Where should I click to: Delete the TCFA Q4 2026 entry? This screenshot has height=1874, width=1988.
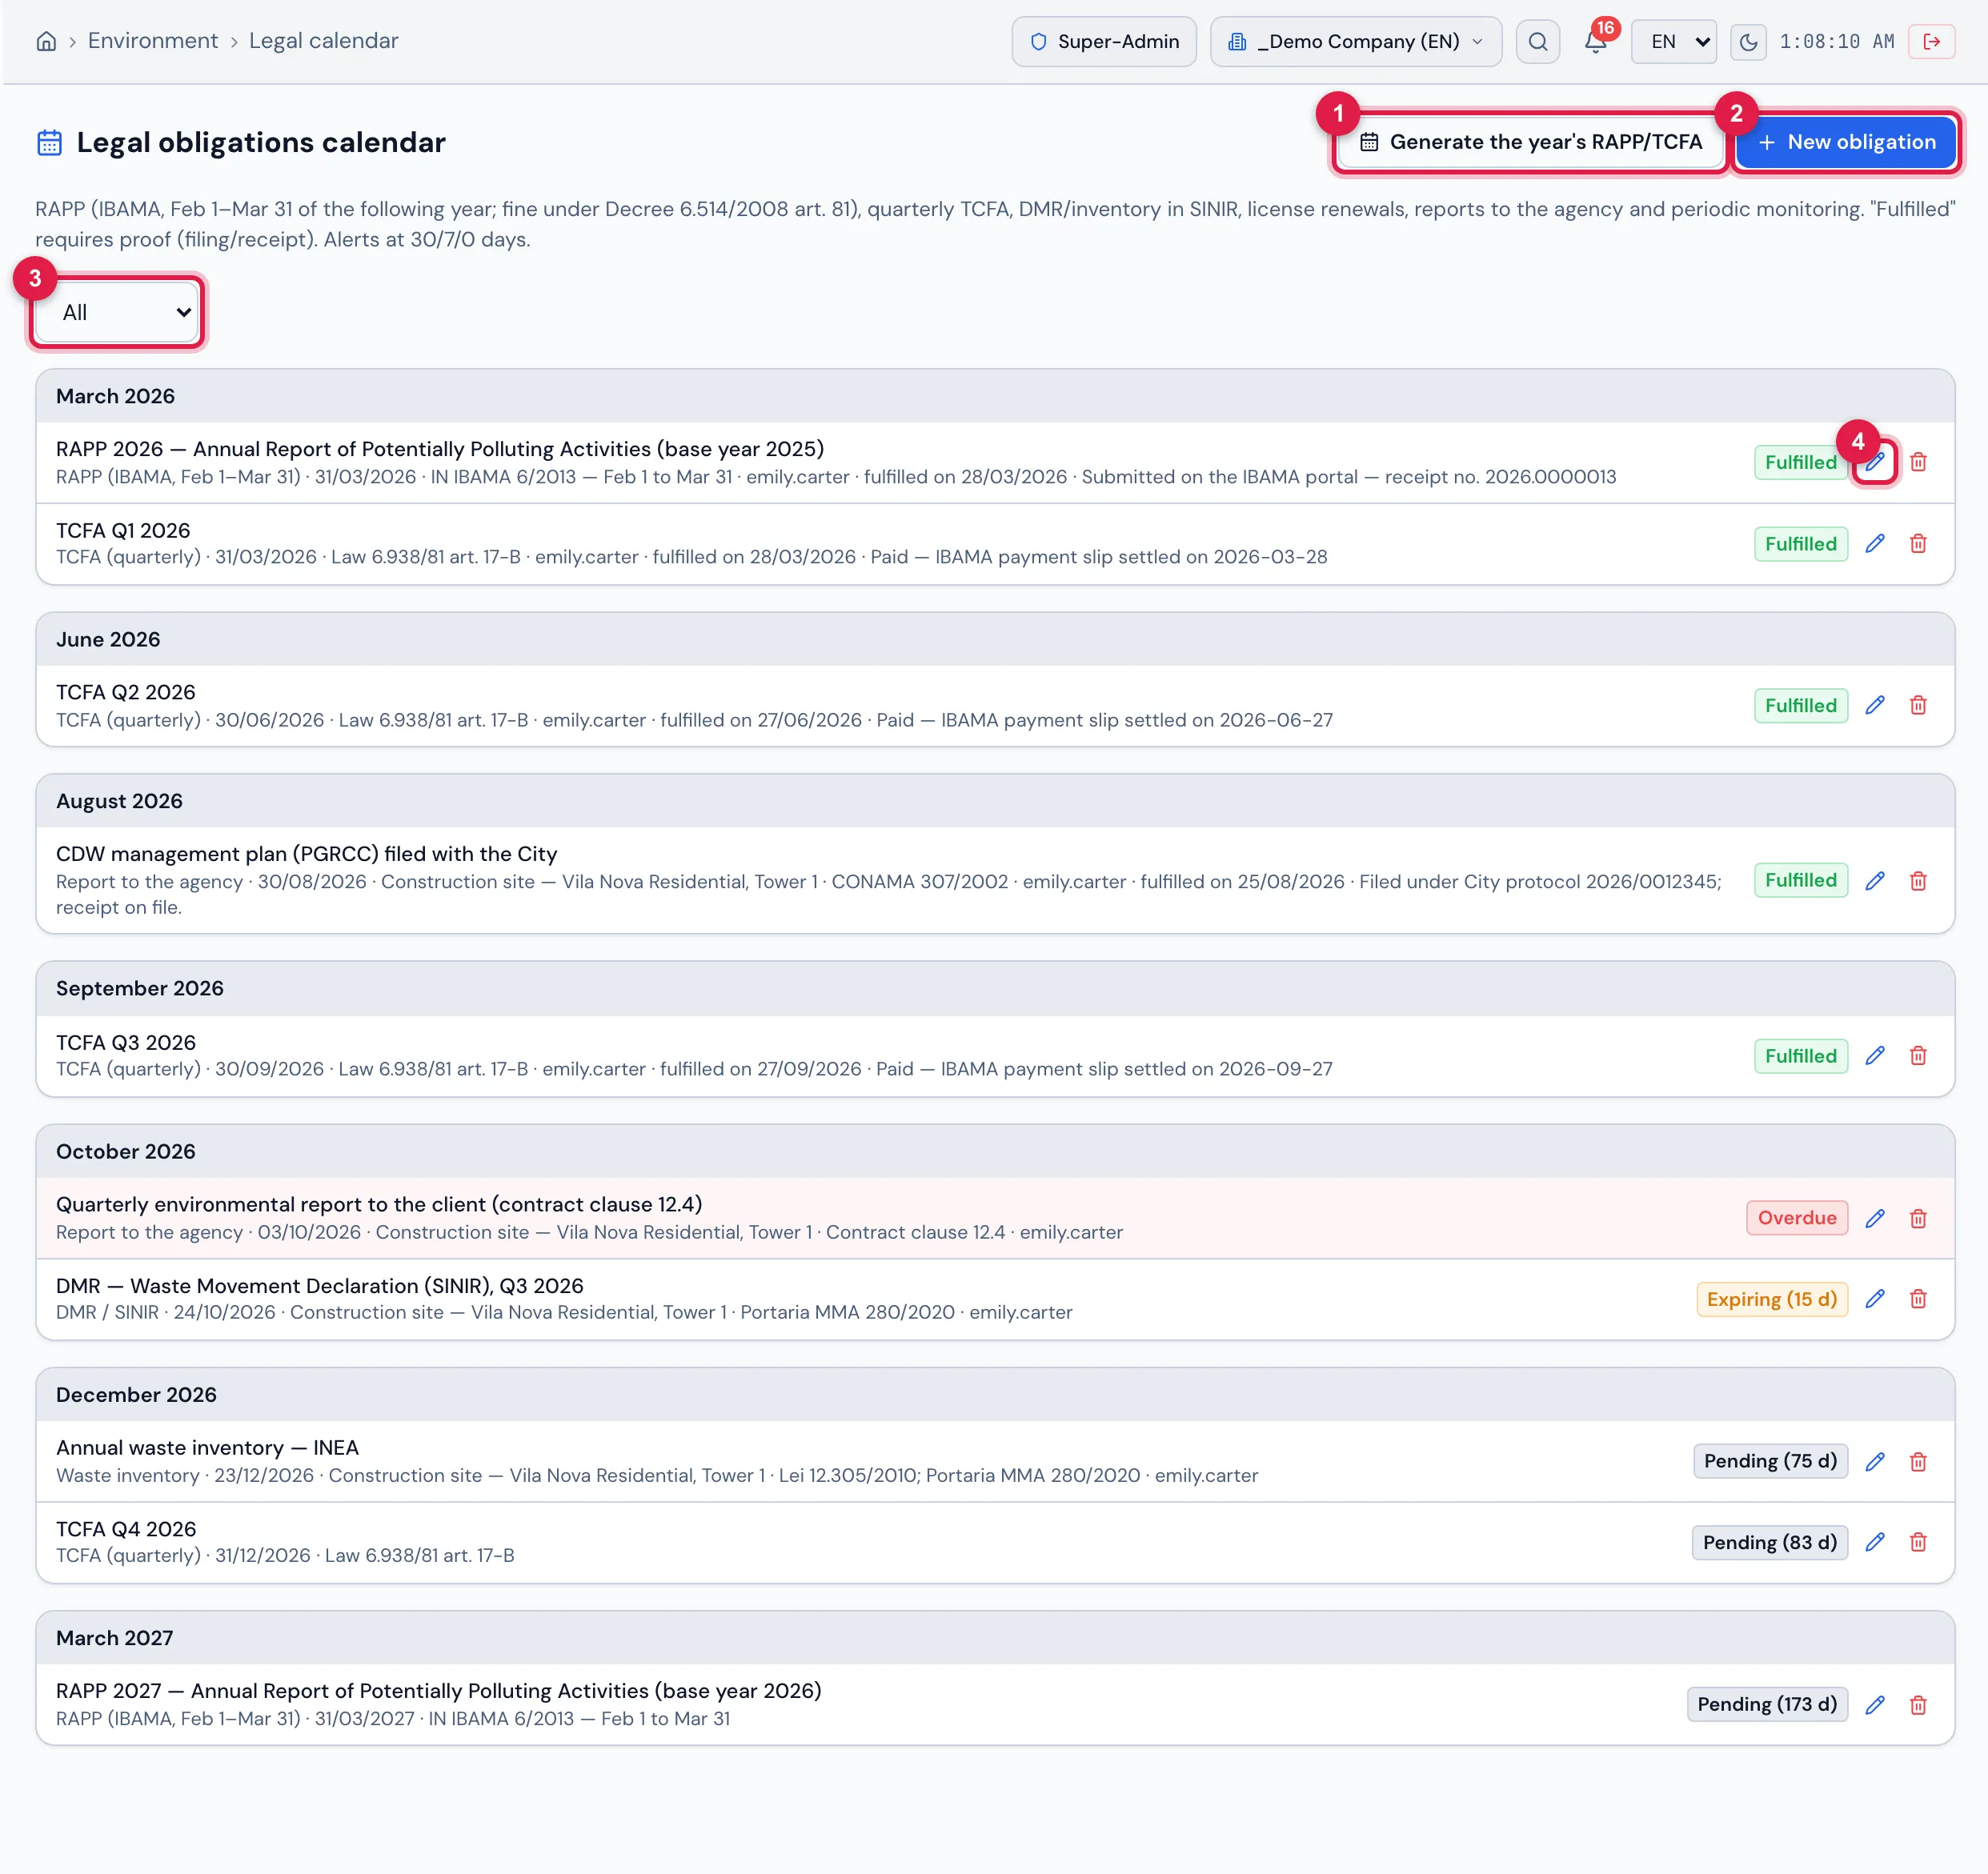coord(1918,1542)
